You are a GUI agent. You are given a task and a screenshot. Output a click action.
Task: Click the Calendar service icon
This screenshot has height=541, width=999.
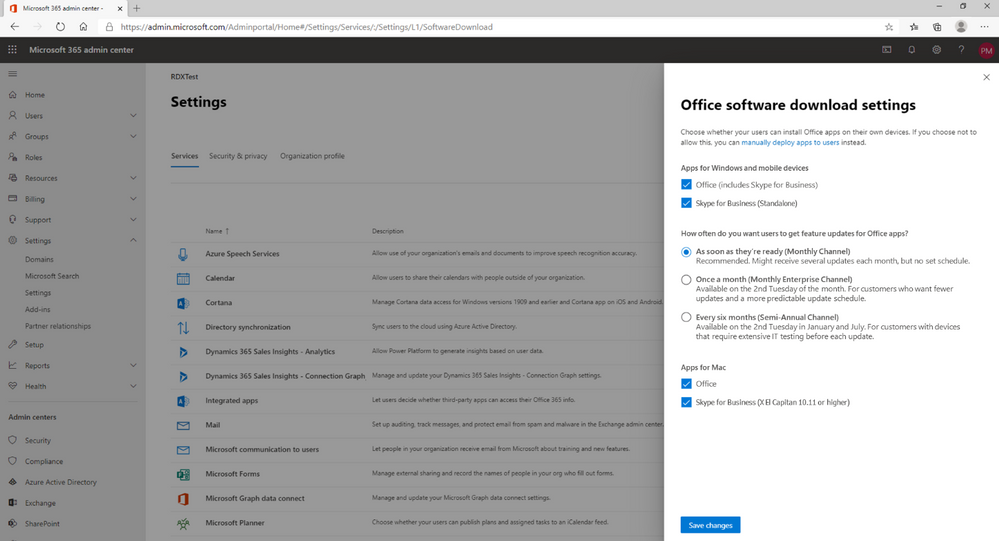pos(183,278)
